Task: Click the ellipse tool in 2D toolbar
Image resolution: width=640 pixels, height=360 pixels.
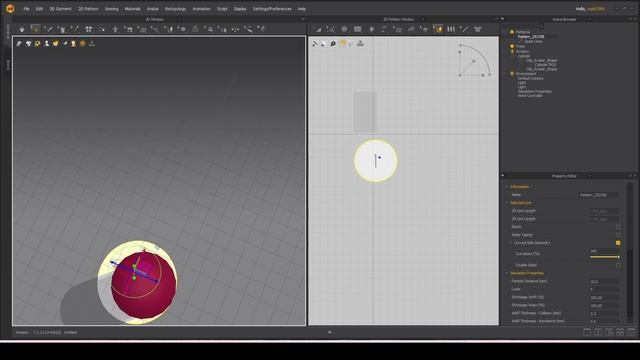Action: click(344, 29)
